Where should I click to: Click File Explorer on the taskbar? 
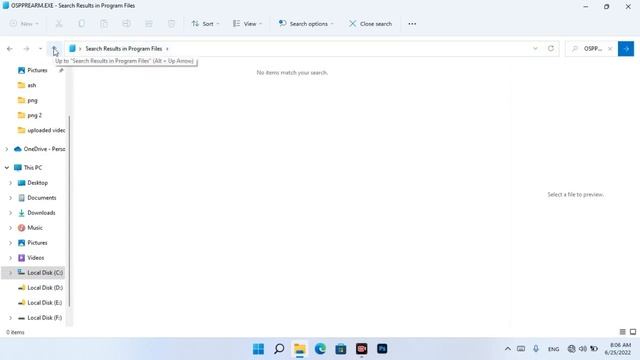click(300, 349)
